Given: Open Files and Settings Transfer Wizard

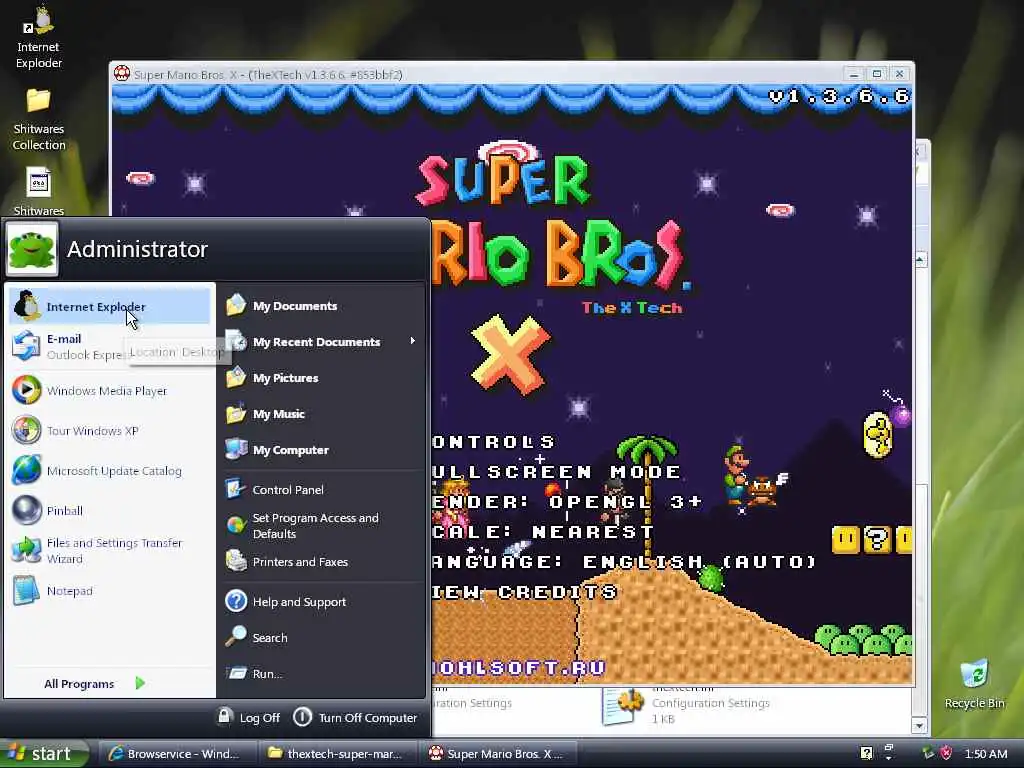Looking at the screenshot, I should pyautogui.click(x=109, y=551).
